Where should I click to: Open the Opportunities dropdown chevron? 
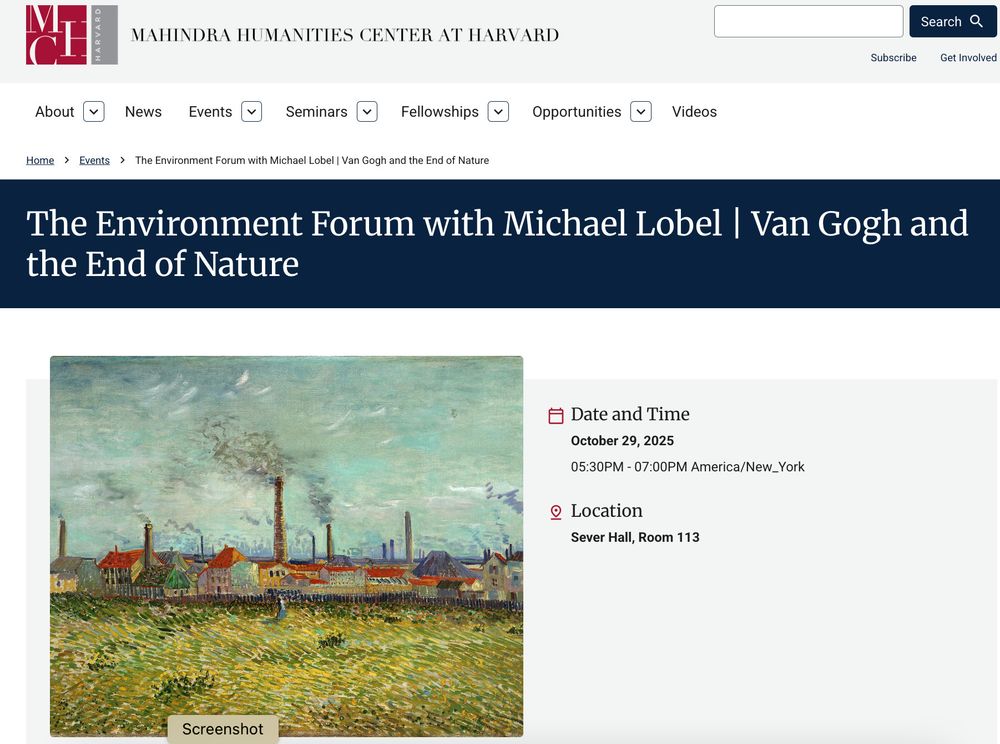641,111
